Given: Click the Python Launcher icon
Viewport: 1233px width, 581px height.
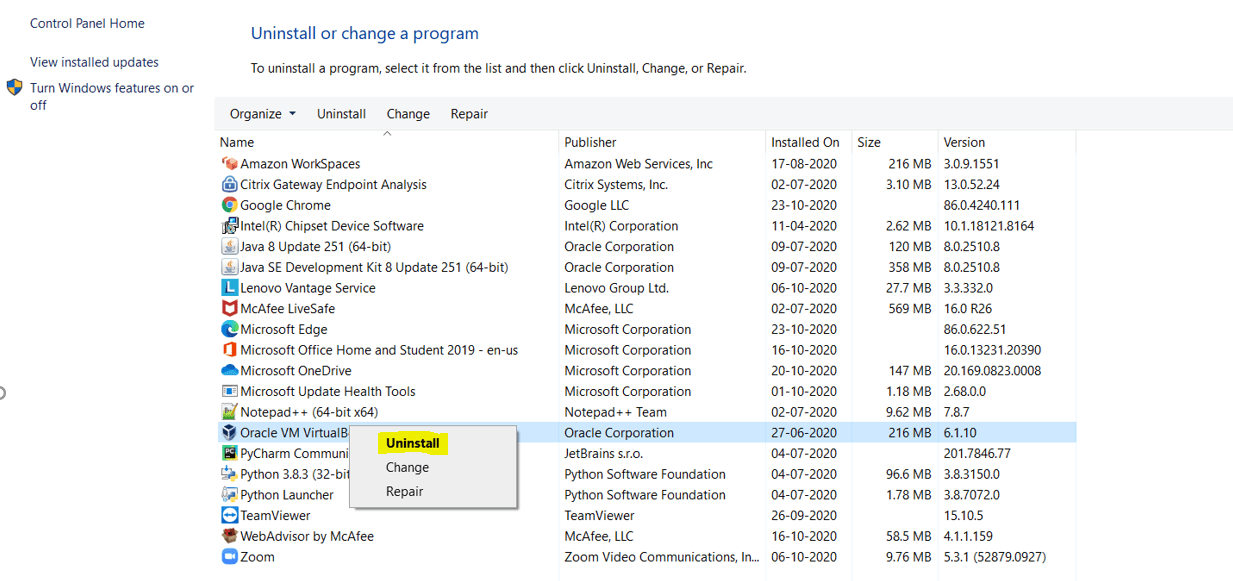Looking at the screenshot, I should coord(229,494).
